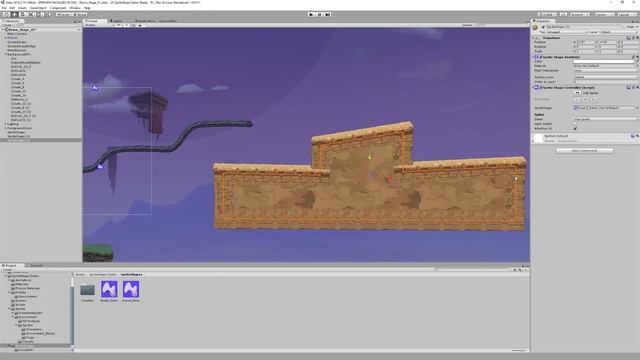This screenshot has width=640, height=360.
Task: Start Play mode with the Play button
Action: pos(311,14)
